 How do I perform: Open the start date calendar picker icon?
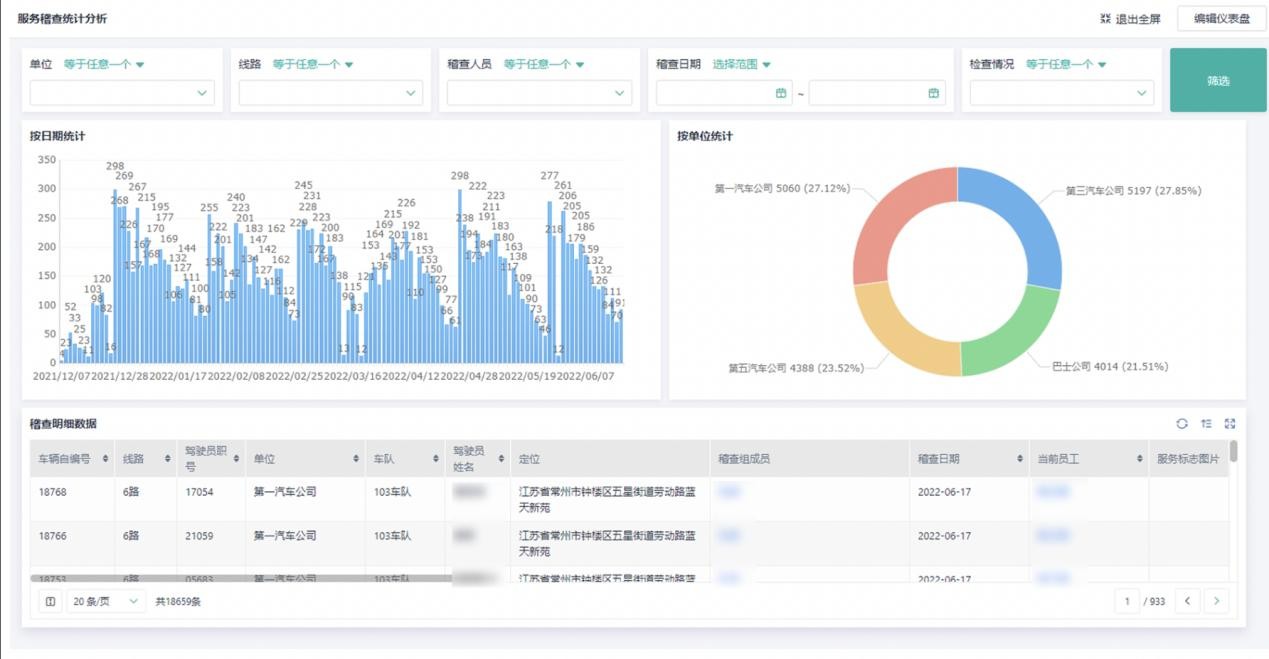[x=781, y=93]
